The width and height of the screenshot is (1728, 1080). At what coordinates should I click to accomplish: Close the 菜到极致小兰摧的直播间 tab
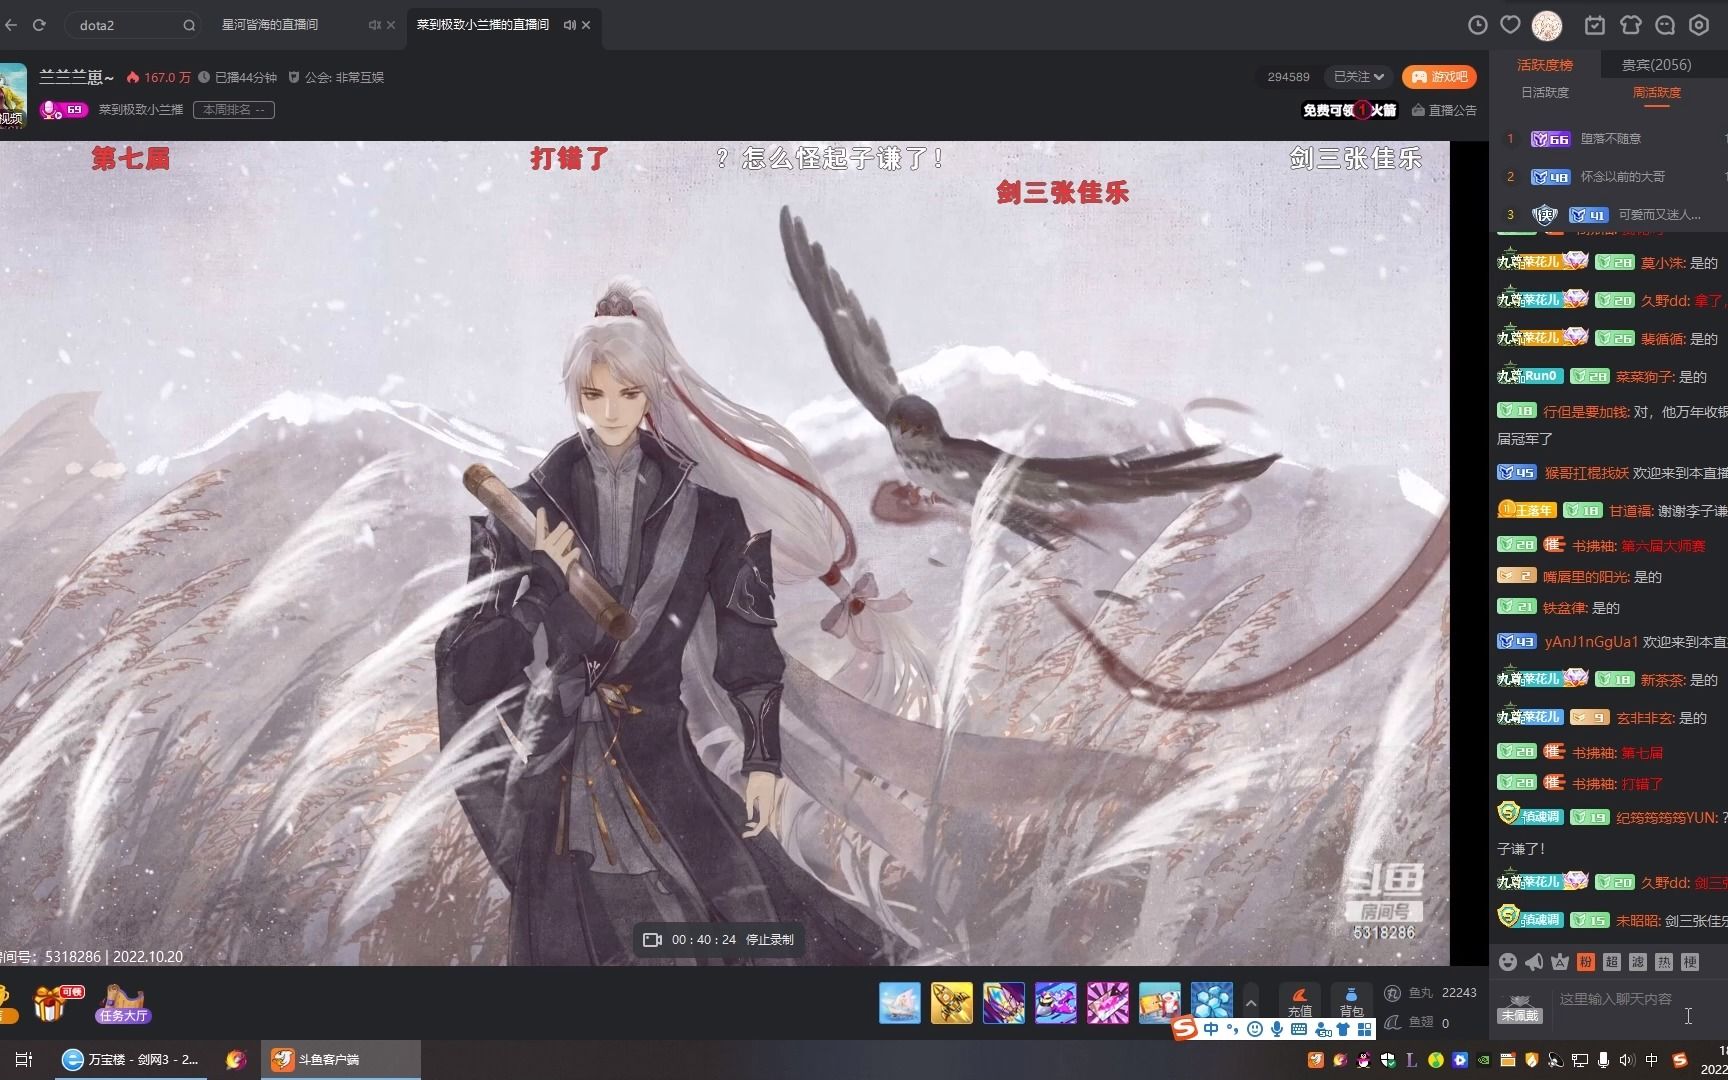tap(586, 25)
